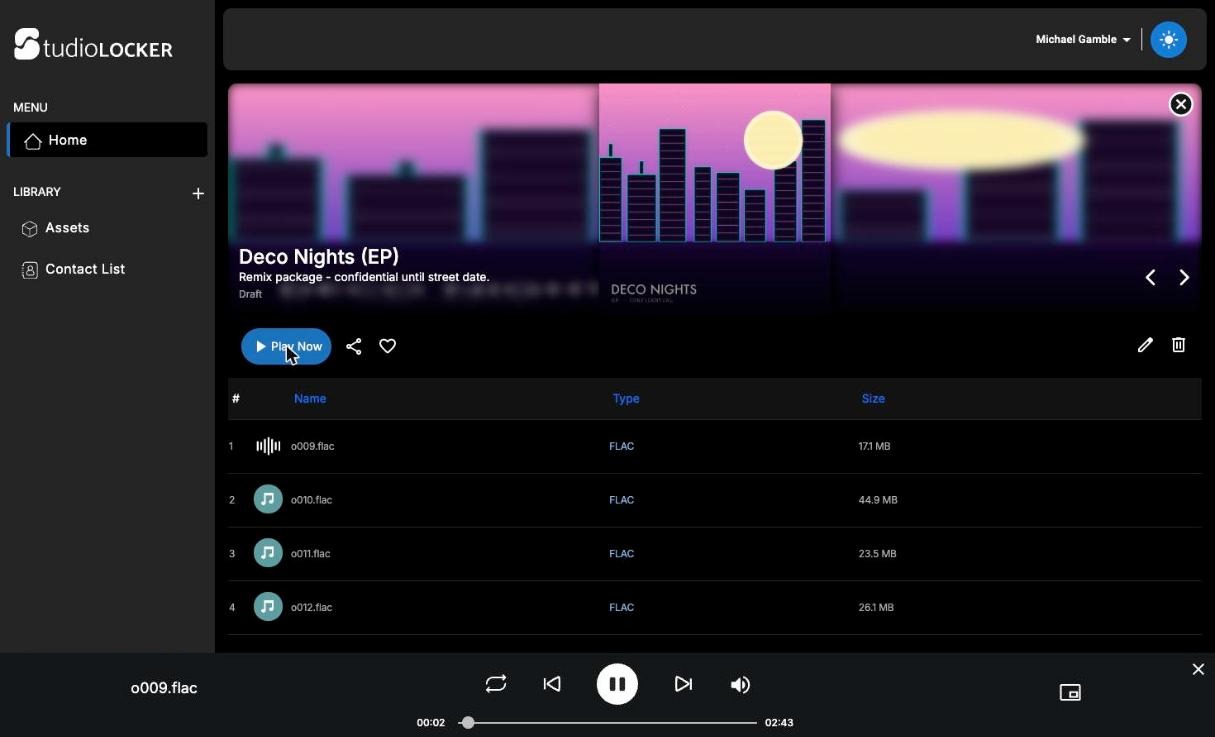Click the Play Now button
The image size is (1215, 737).
point(286,346)
